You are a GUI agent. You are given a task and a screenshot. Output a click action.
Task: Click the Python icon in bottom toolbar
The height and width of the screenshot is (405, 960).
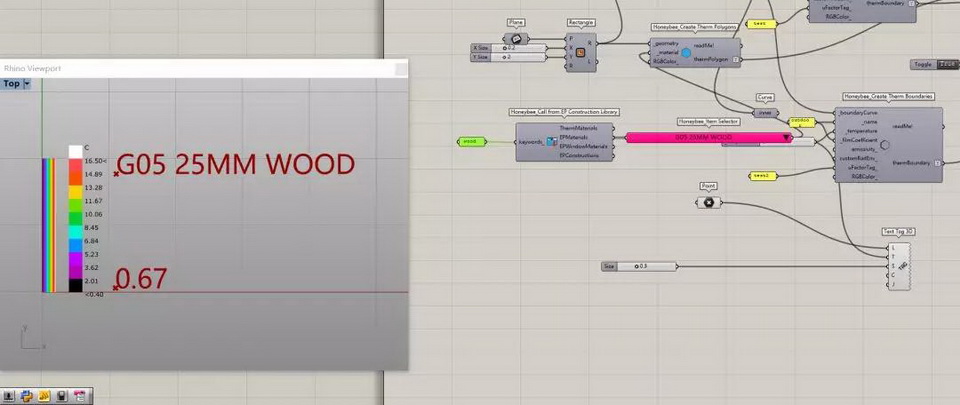click(x=27, y=396)
